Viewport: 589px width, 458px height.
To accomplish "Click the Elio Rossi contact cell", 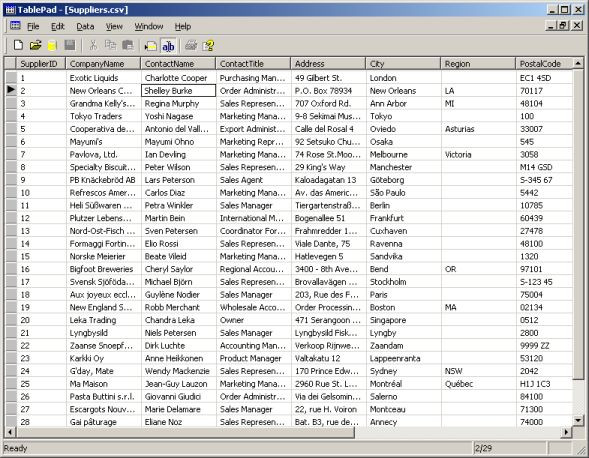I will tap(178, 243).
